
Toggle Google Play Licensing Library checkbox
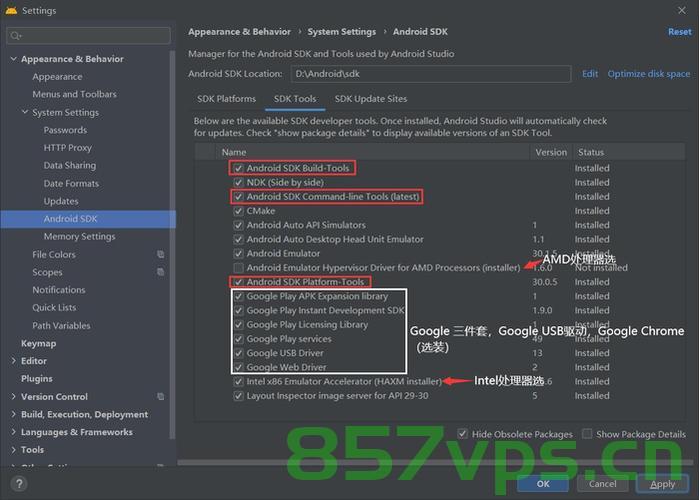click(x=238, y=325)
